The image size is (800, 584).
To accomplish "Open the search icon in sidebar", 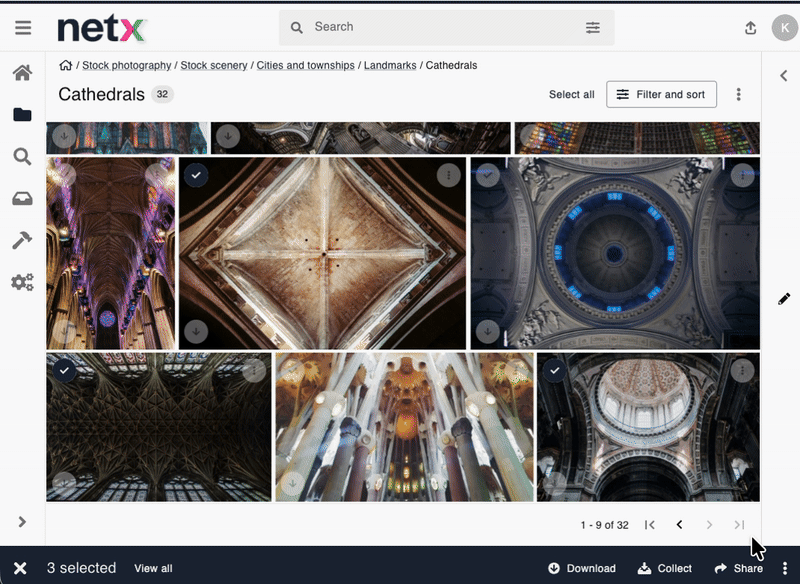I will click(x=22, y=157).
